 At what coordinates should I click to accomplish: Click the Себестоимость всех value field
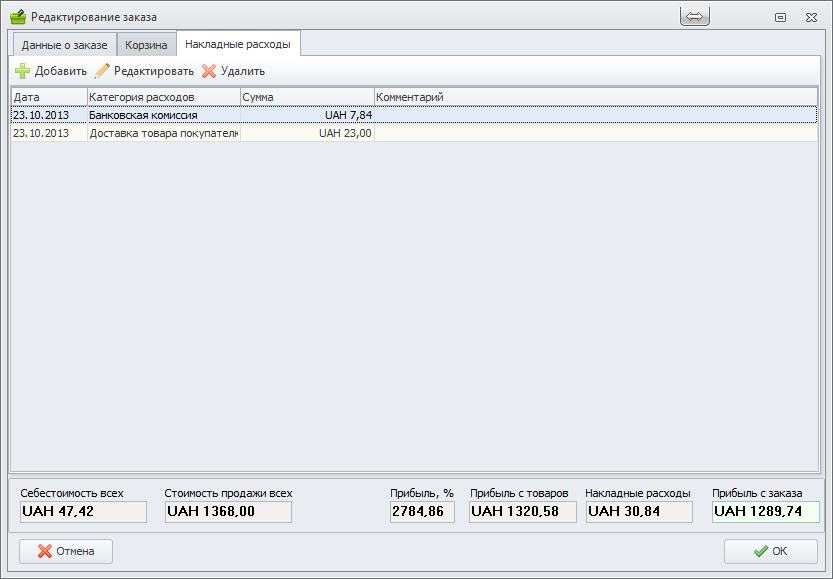click(83, 512)
